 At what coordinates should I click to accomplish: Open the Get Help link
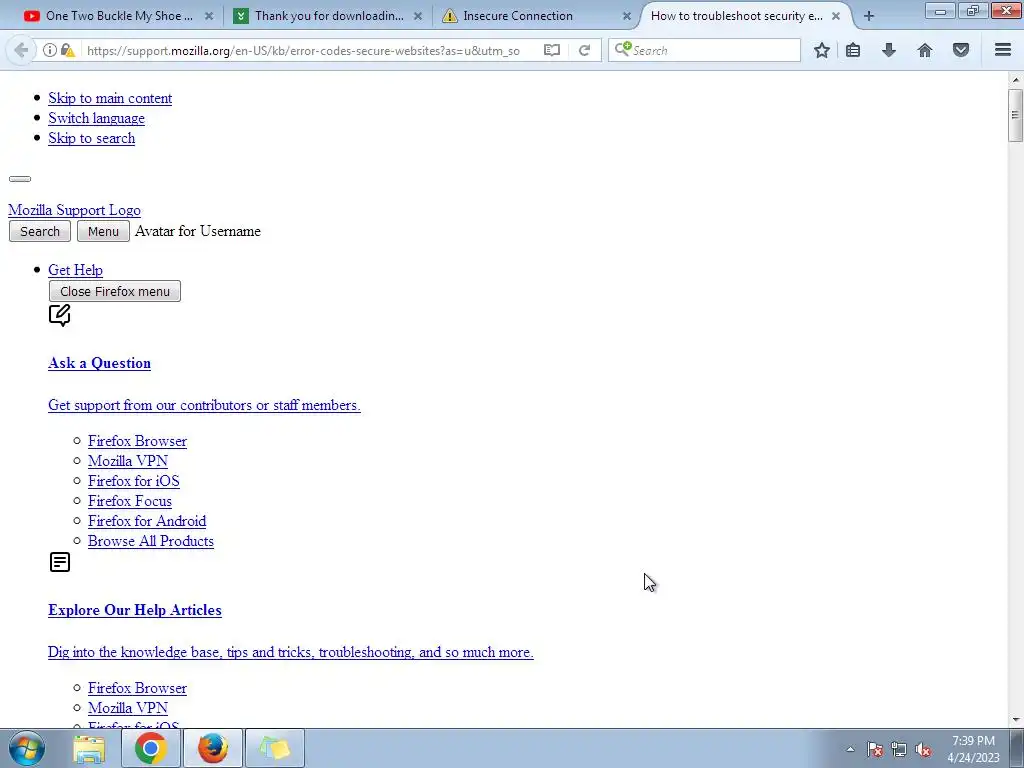pos(76,270)
